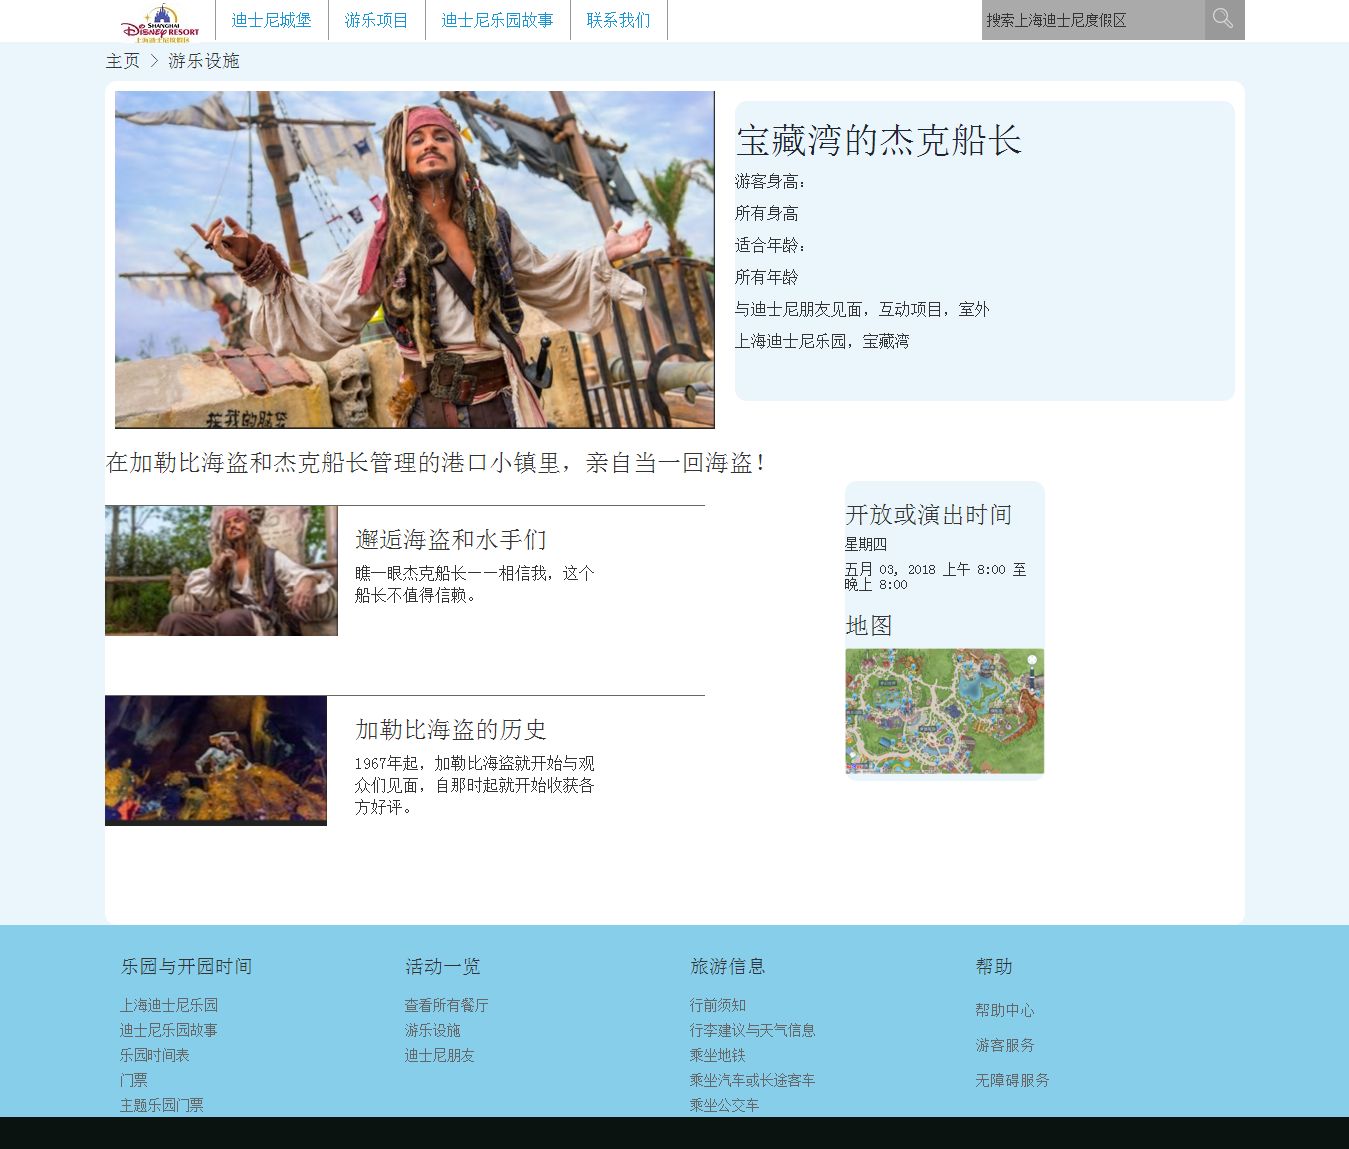1349x1149 pixels.
Task: Open footer link 迪士尼朋友
Action: click(440, 1055)
